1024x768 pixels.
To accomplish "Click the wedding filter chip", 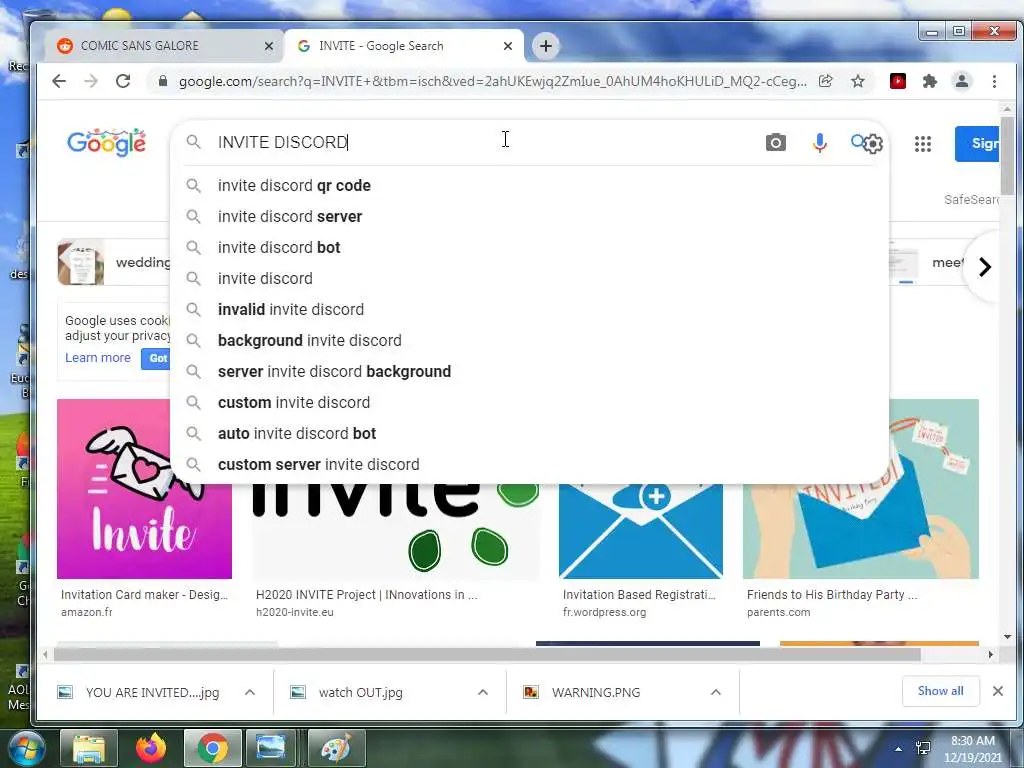I will [x=114, y=262].
